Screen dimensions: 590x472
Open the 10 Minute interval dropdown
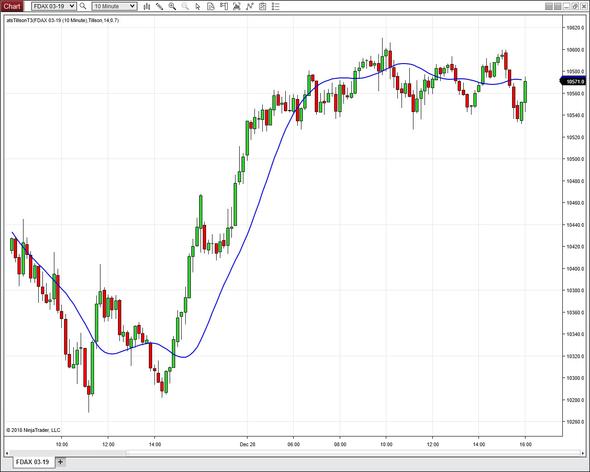114,6
